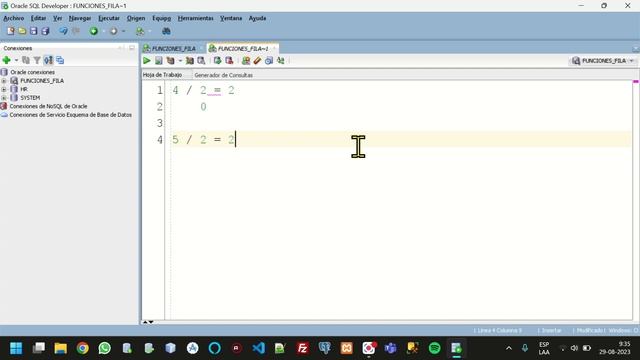The width and height of the screenshot is (640, 360).
Task: Click the New file toolbar icon
Action: coord(11,31)
